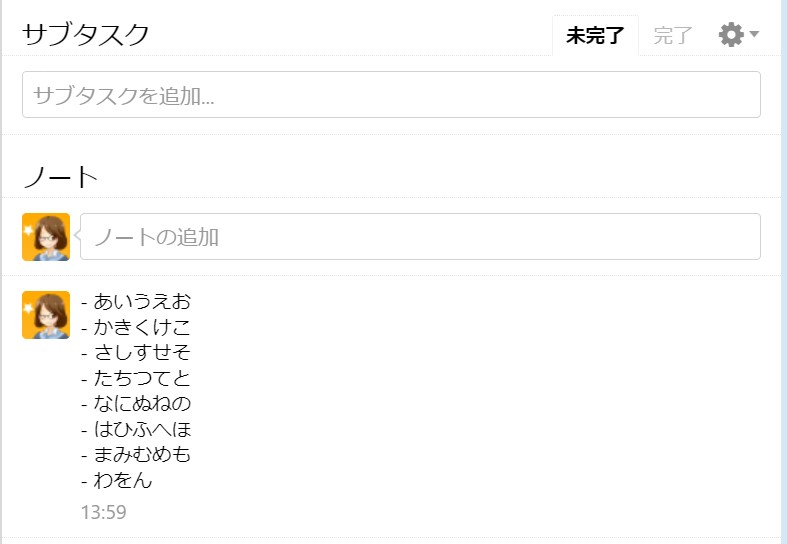This screenshot has width=787, height=544.
Task: Click the note line なにぬねの
Action: 136,404
